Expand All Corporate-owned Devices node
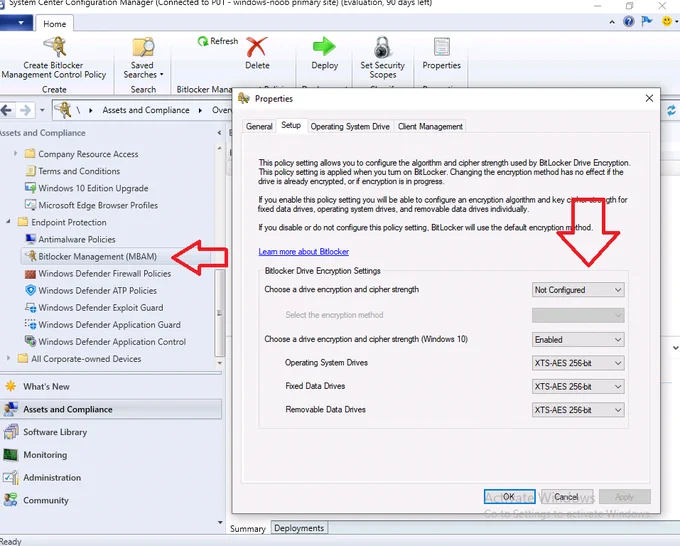The image size is (680, 546). (8, 358)
